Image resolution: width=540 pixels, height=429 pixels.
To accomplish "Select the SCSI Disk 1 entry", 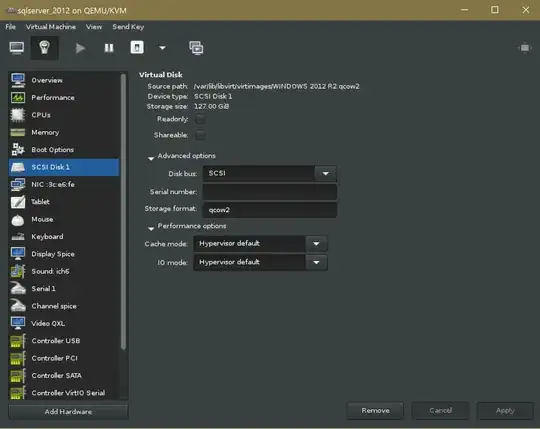I will pyautogui.click(x=64, y=167).
